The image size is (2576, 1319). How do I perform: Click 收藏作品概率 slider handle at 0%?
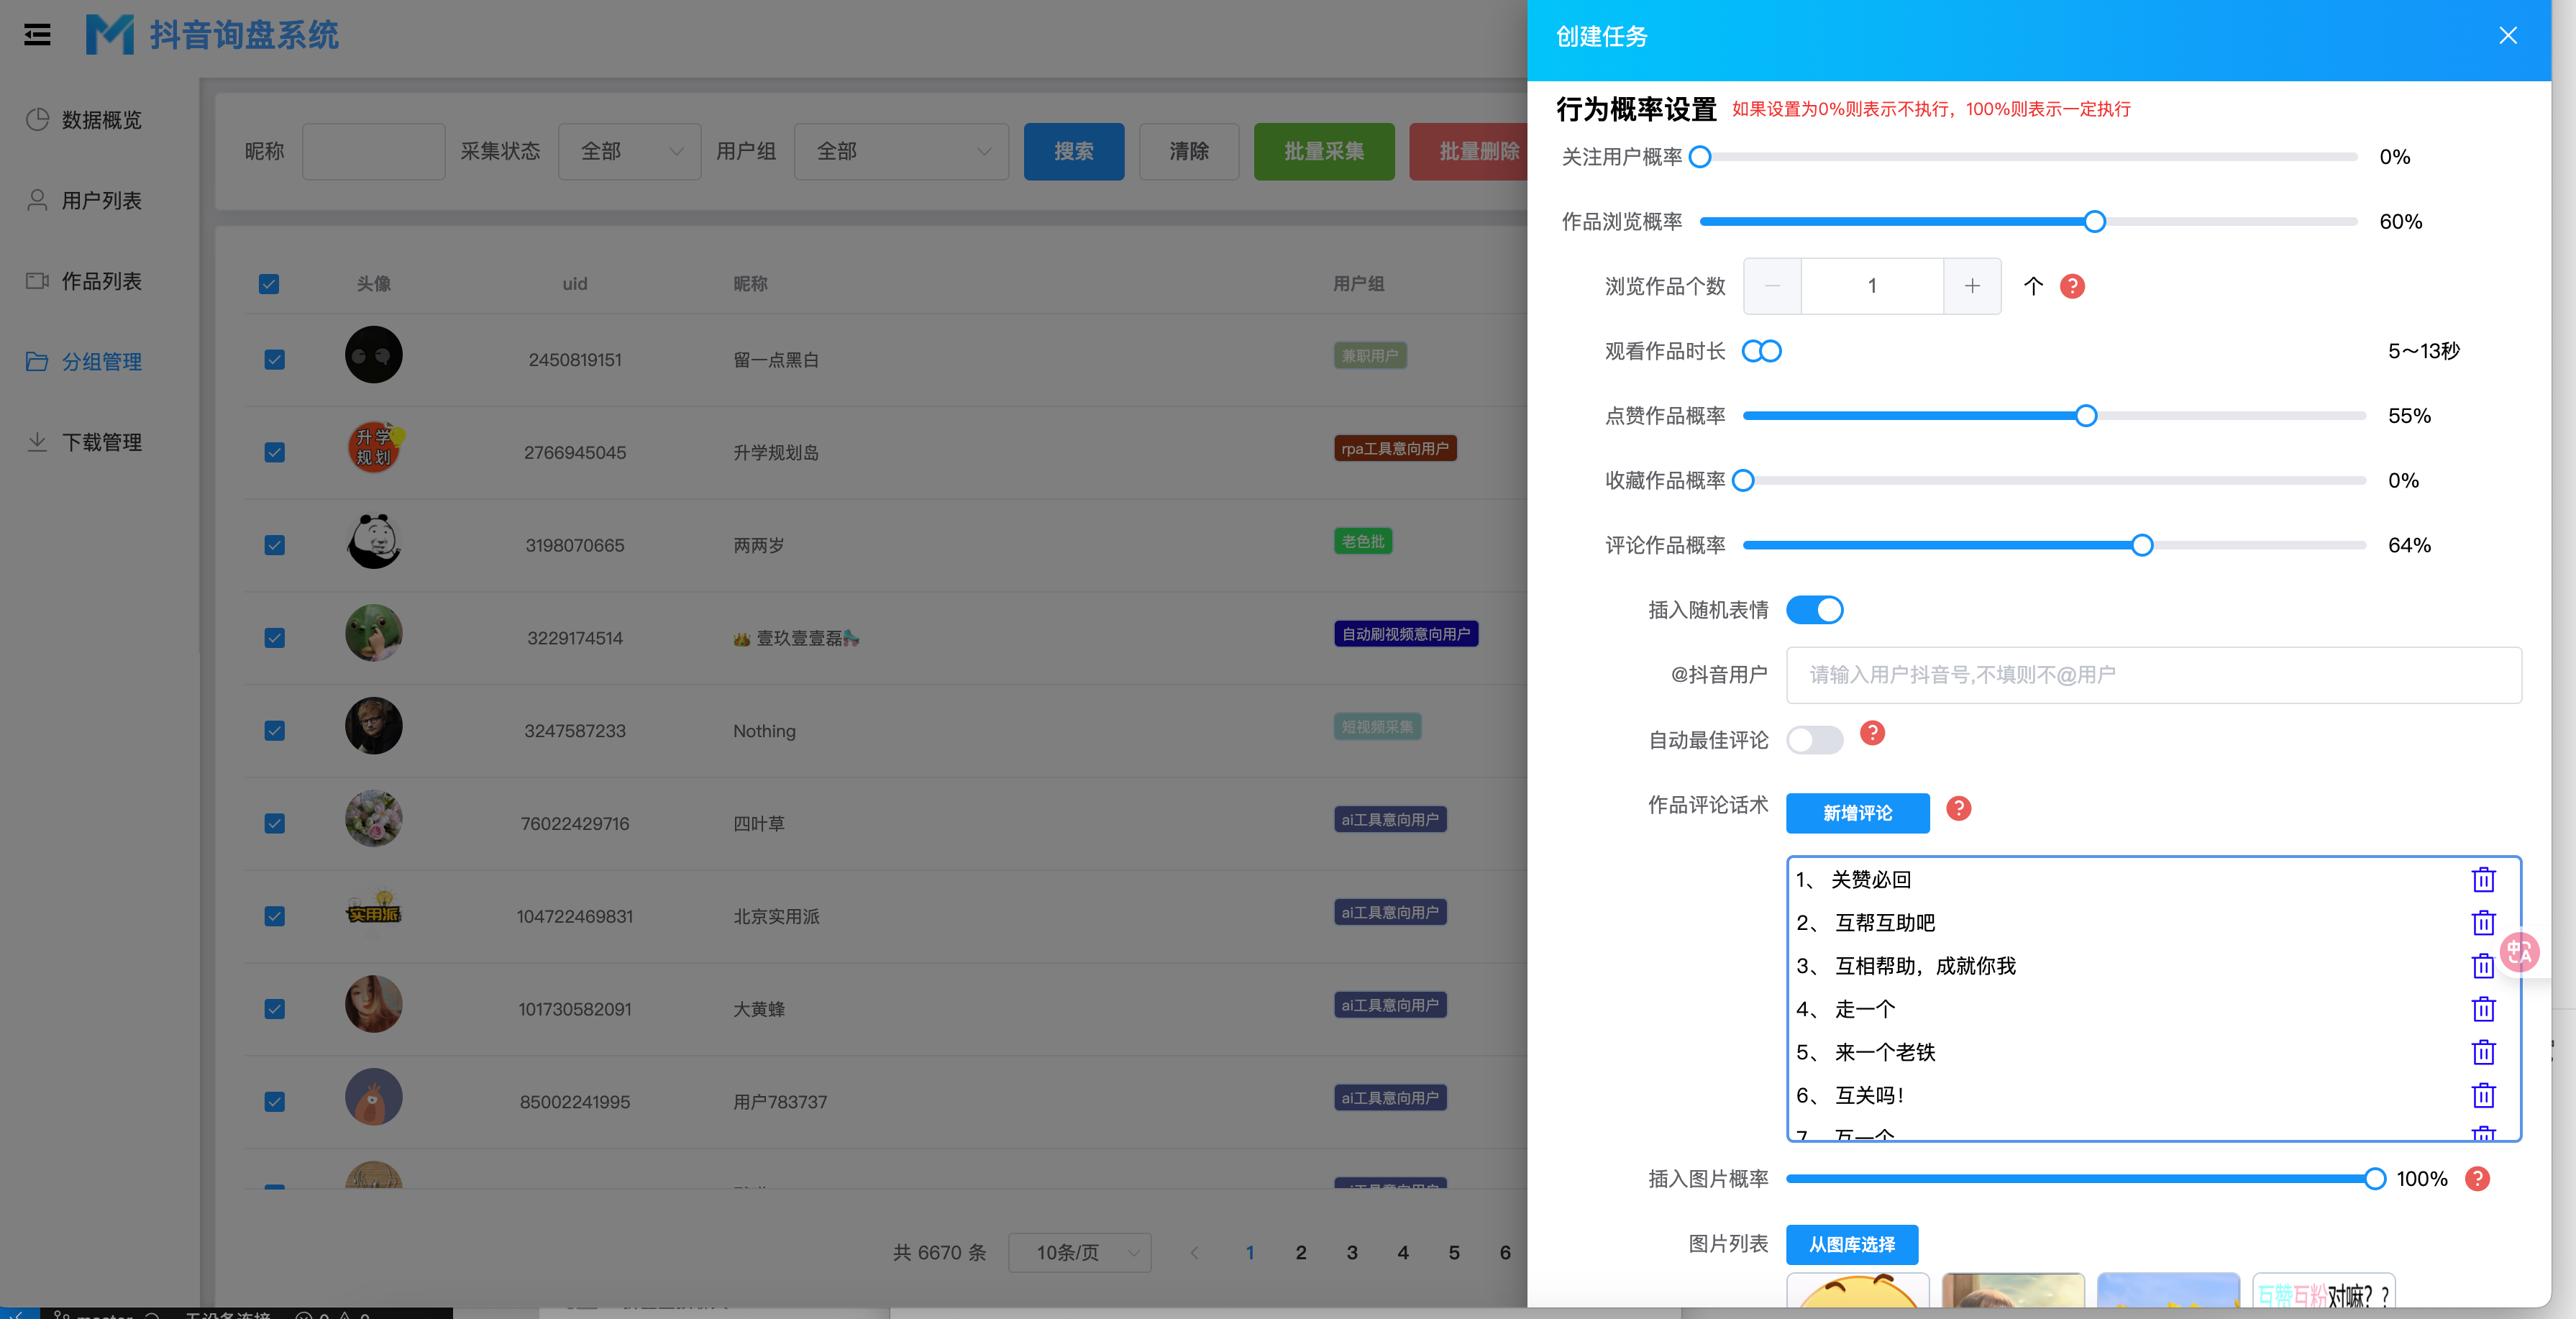[x=1743, y=481]
